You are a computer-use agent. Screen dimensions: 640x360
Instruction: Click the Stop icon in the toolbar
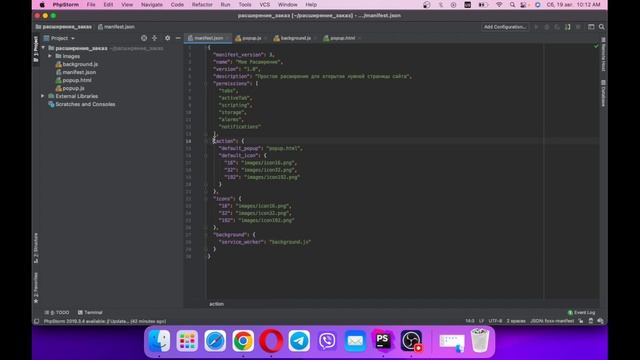point(578,27)
